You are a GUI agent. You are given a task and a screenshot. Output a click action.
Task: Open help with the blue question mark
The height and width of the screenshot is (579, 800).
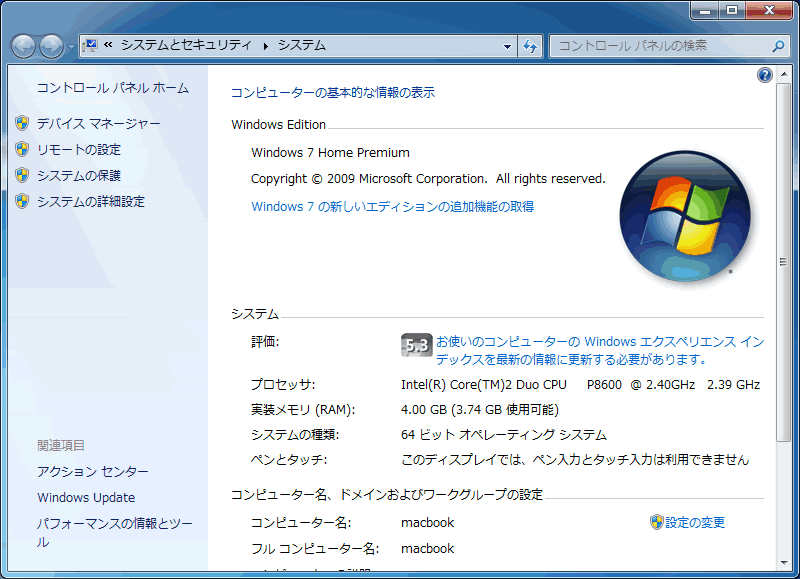click(x=764, y=75)
